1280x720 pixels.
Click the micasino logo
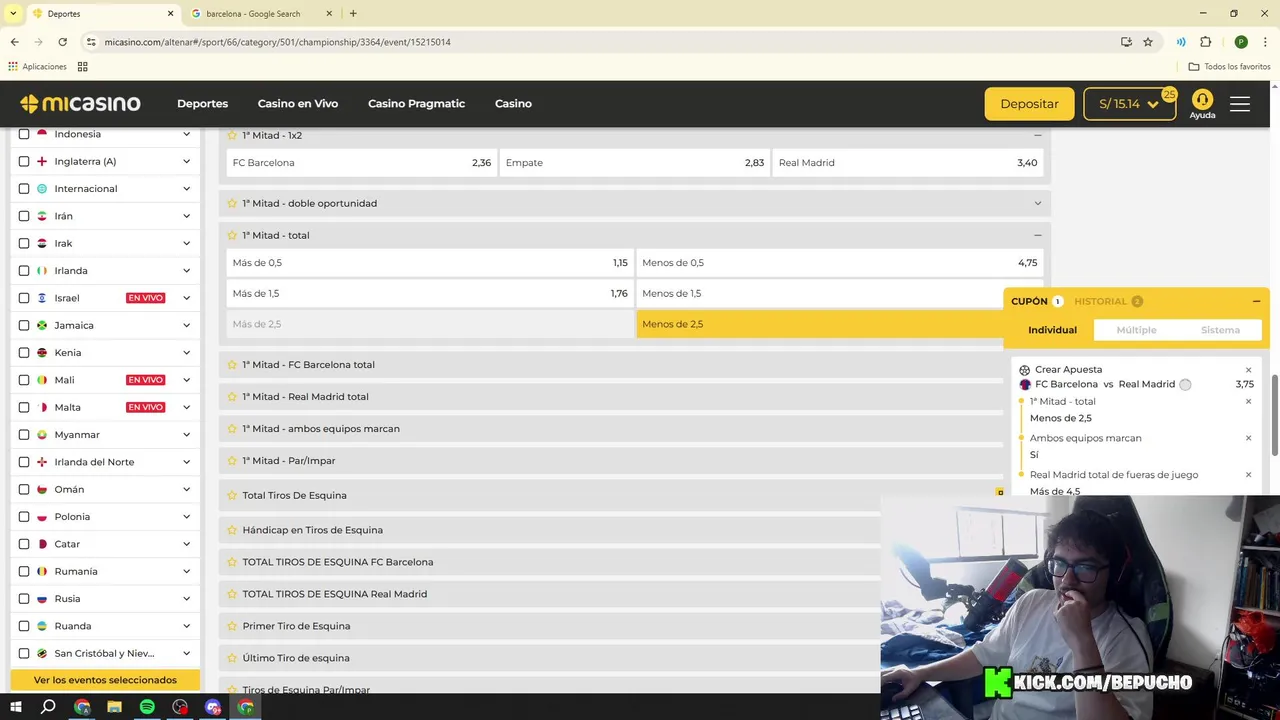pos(80,104)
